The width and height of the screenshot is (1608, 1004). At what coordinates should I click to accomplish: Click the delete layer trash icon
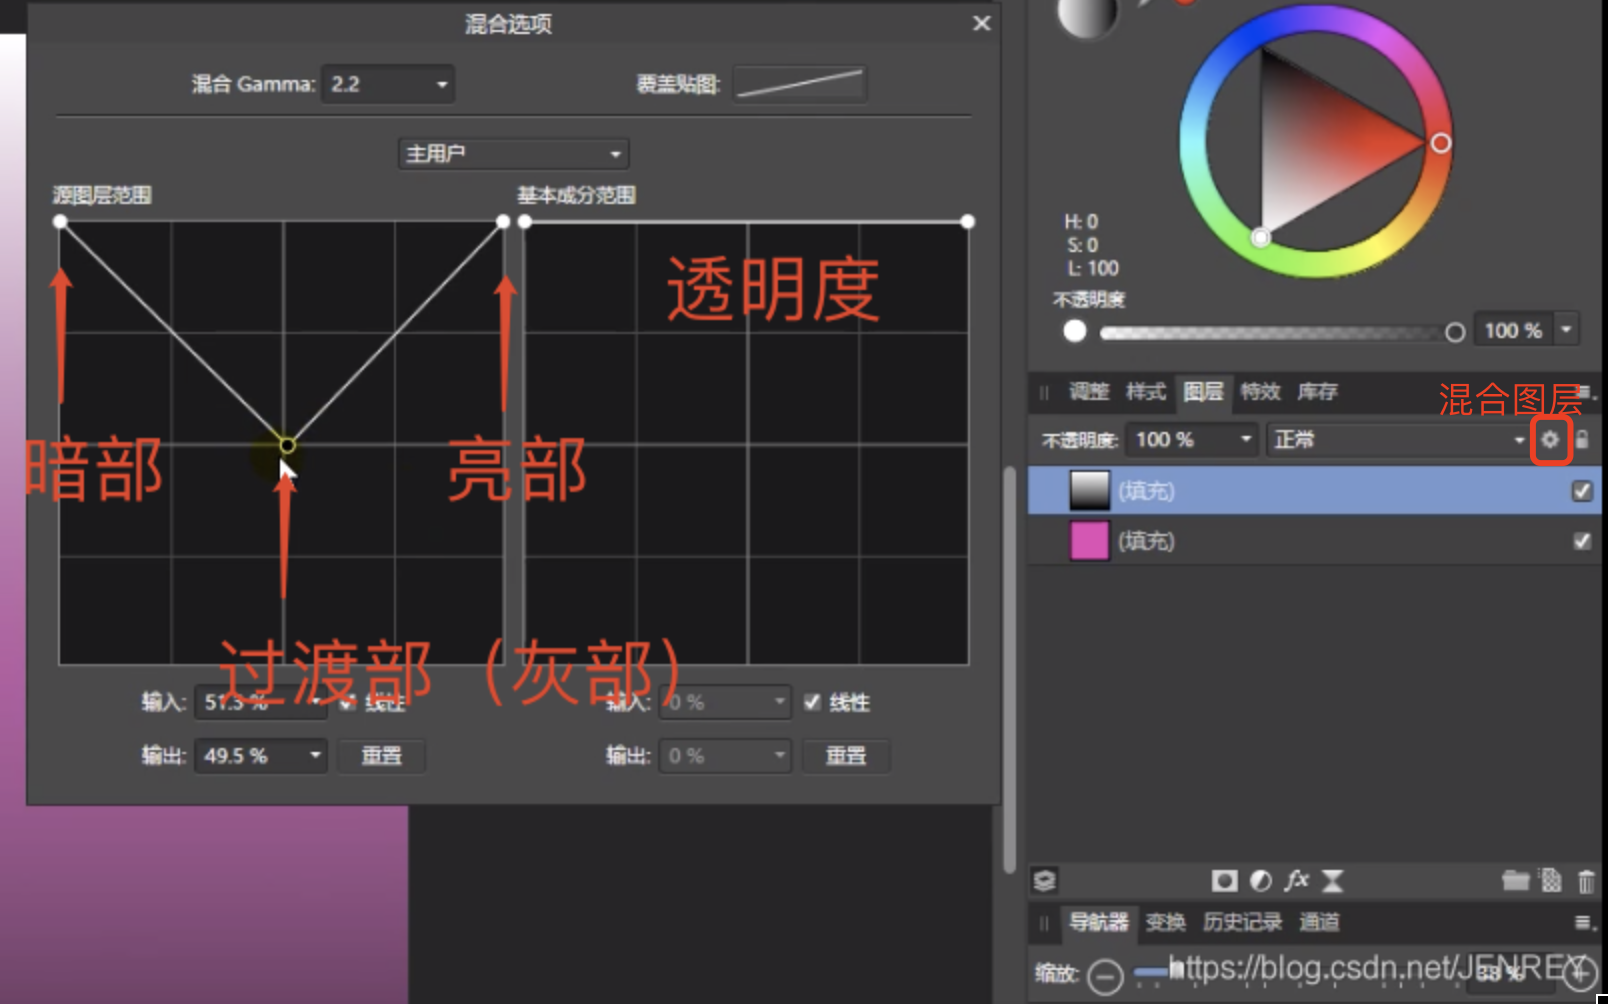coord(1587,881)
